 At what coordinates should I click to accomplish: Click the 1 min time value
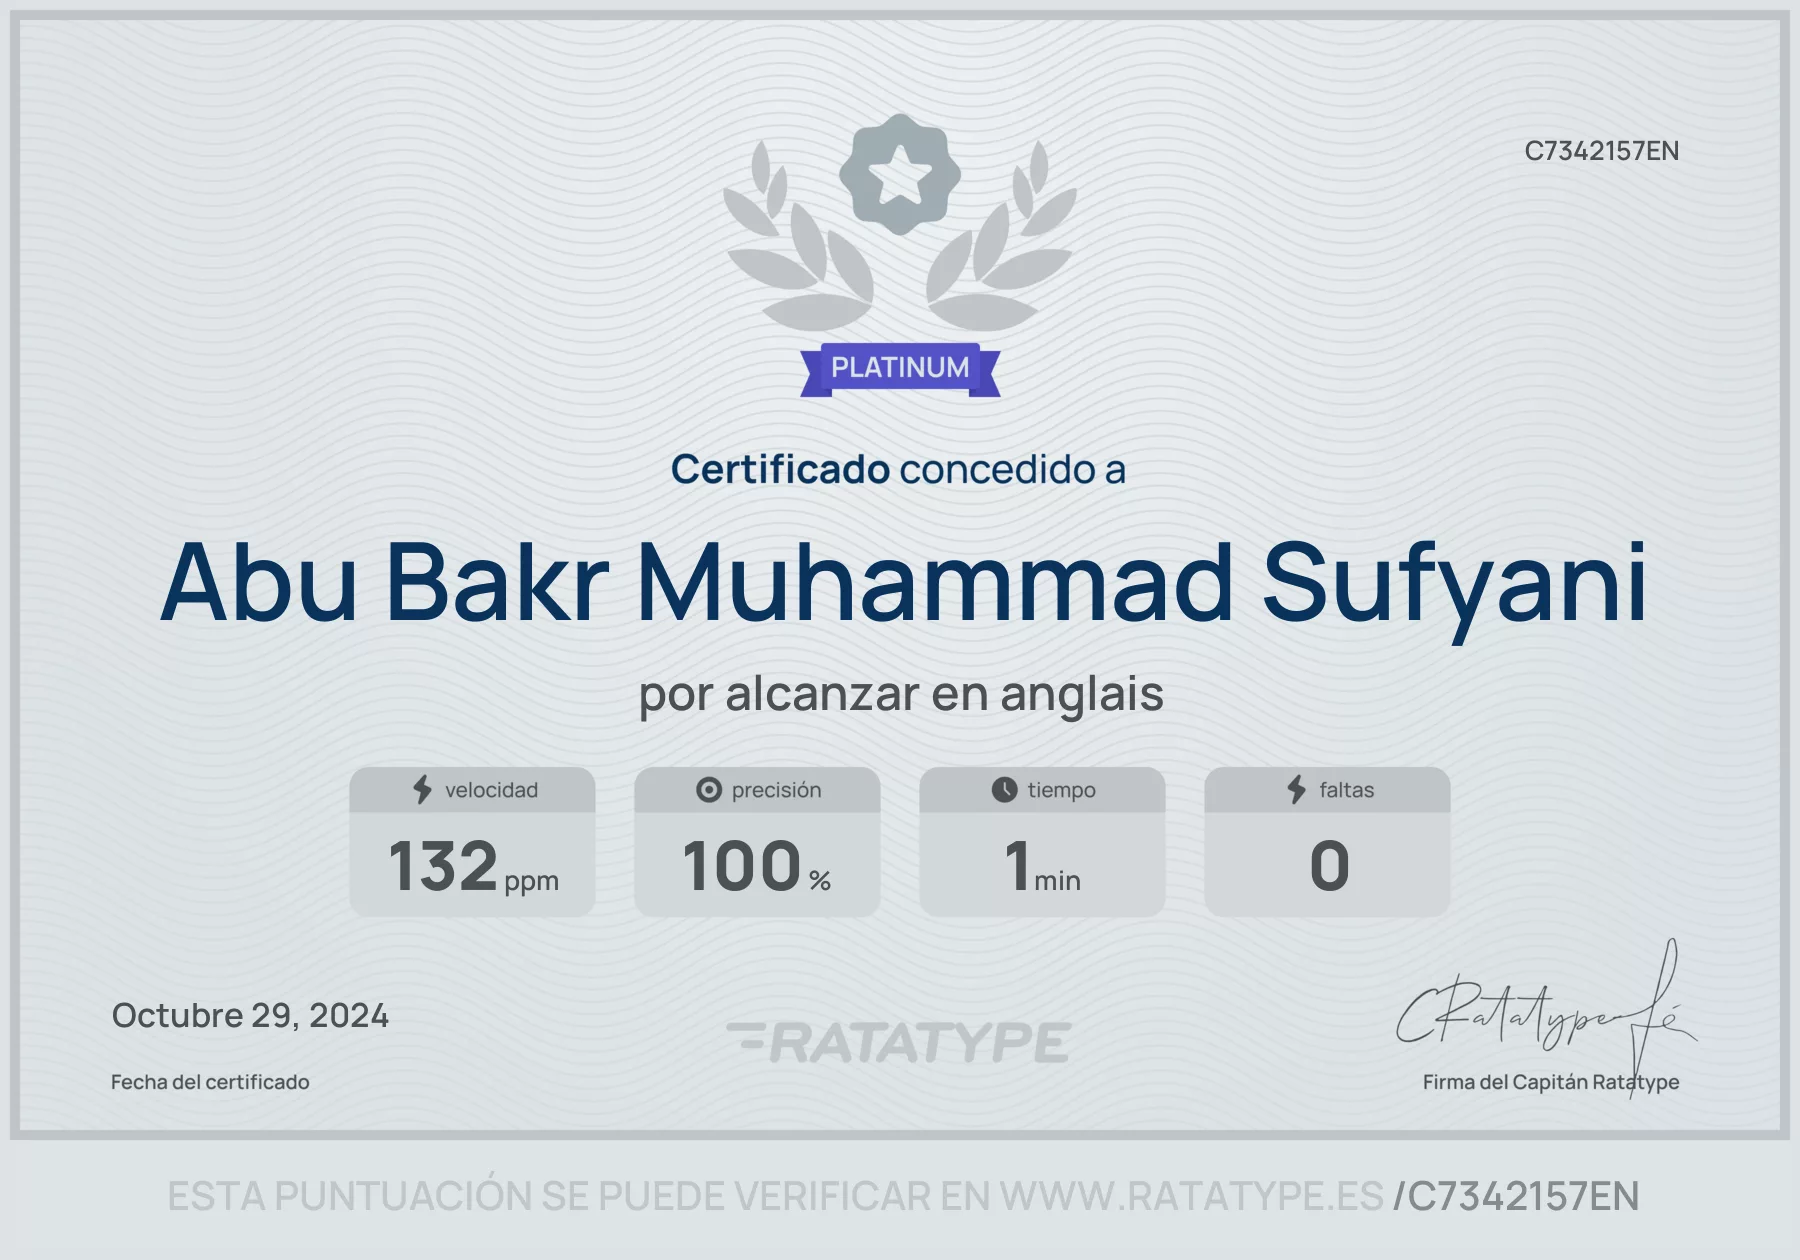click(1042, 866)
